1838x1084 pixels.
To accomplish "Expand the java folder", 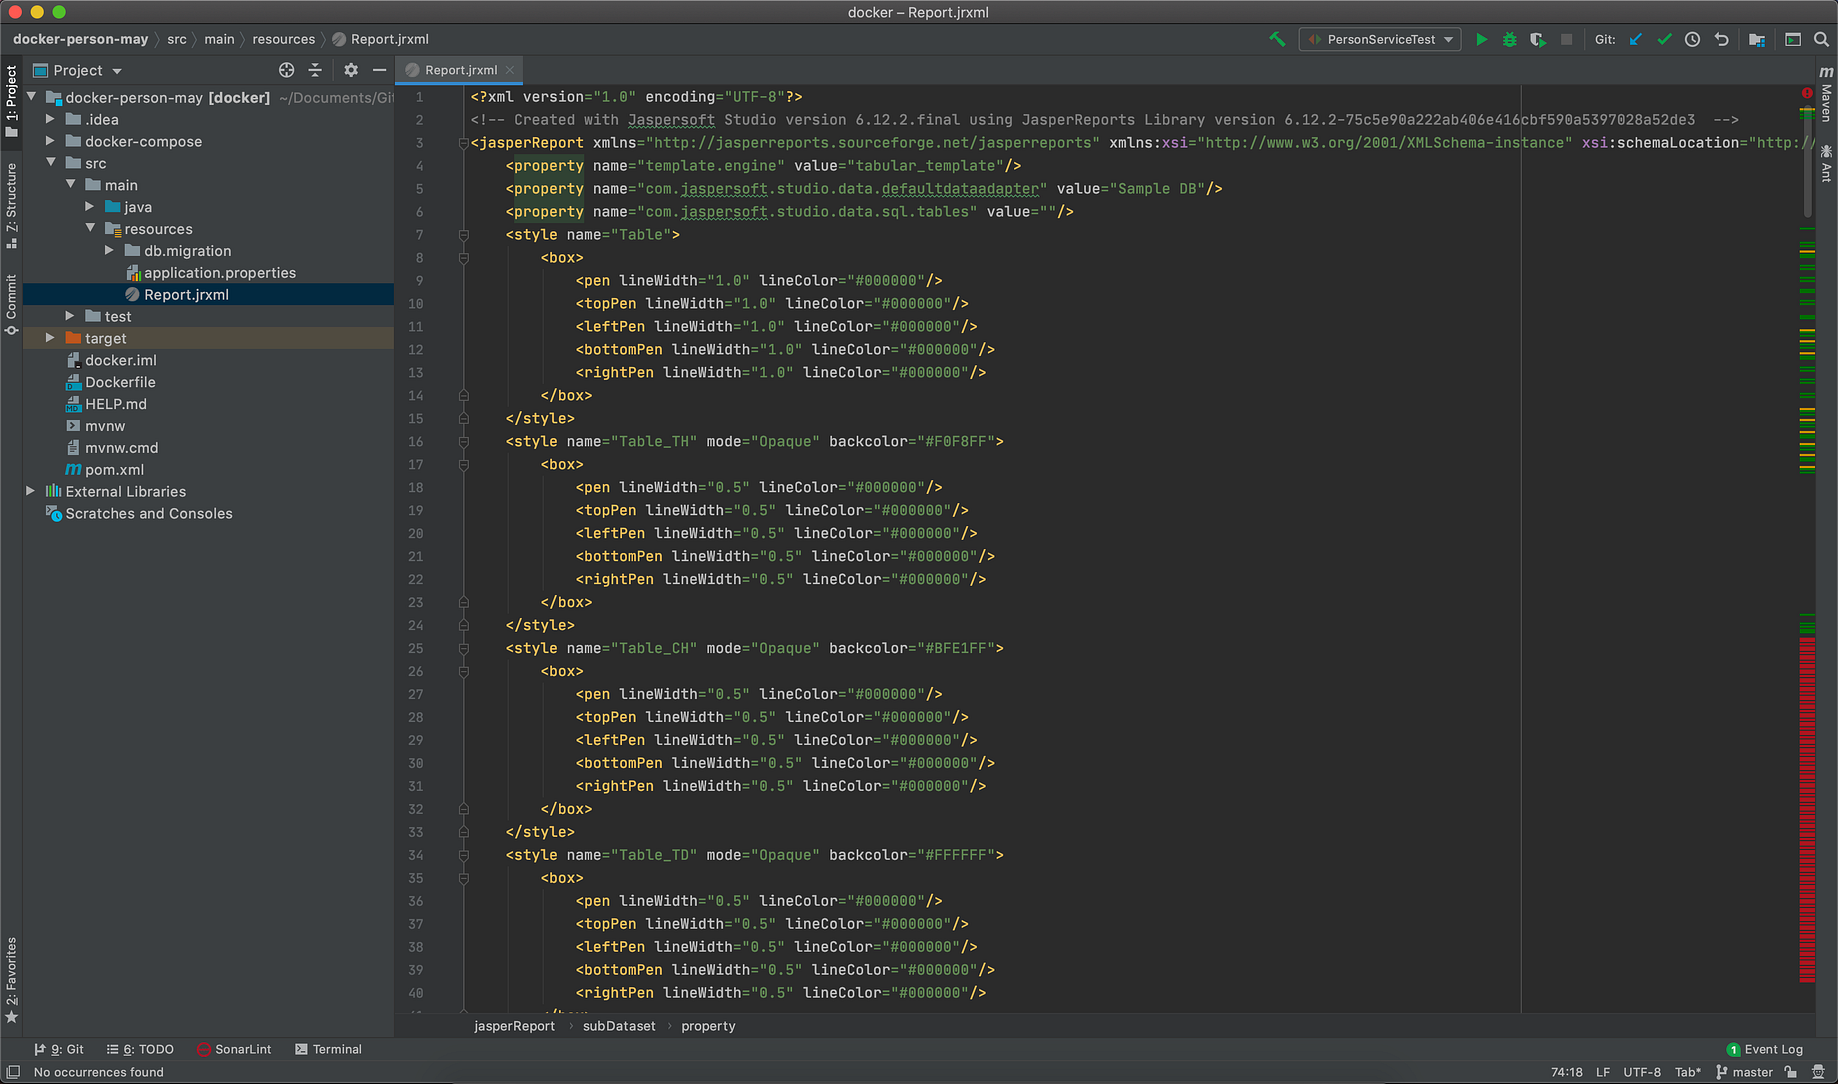I will click(90, 207).
